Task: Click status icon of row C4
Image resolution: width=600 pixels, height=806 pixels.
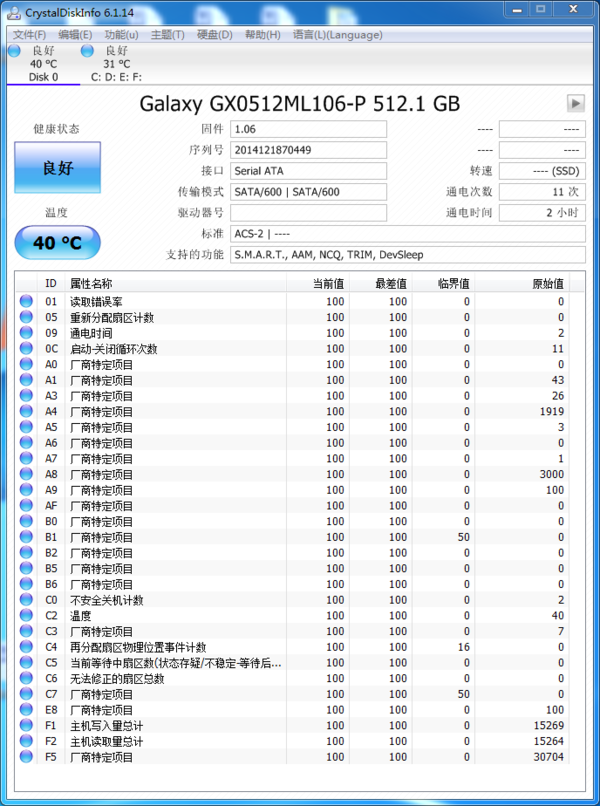Action: click(x=26, y=647)
